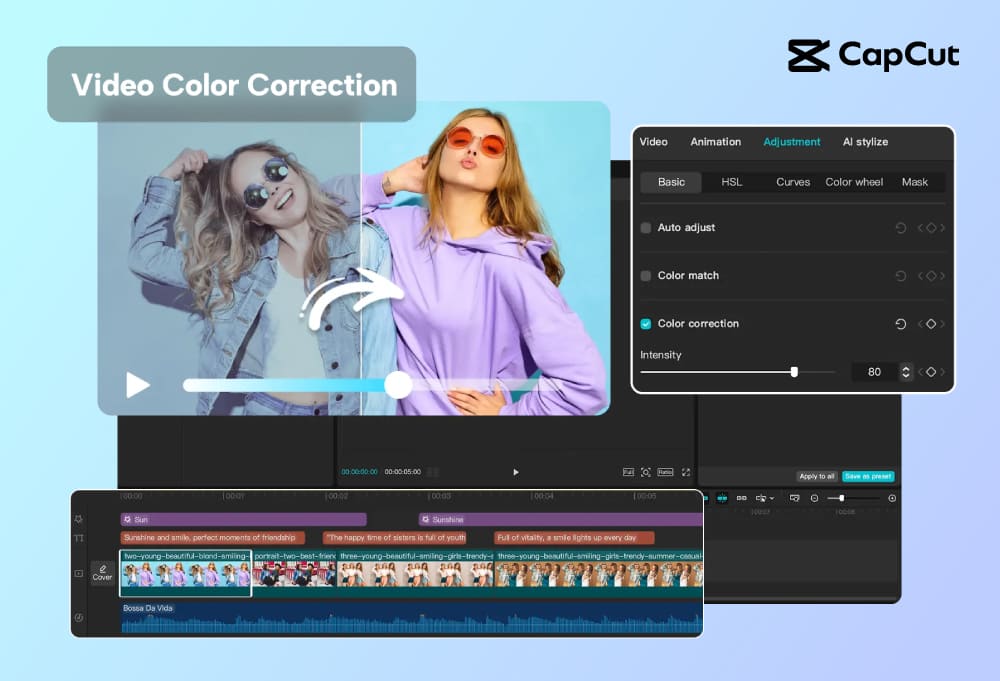Click the timeline zoom-in plus icon
Screen dimensions: 1000x681
click(892, 498)
